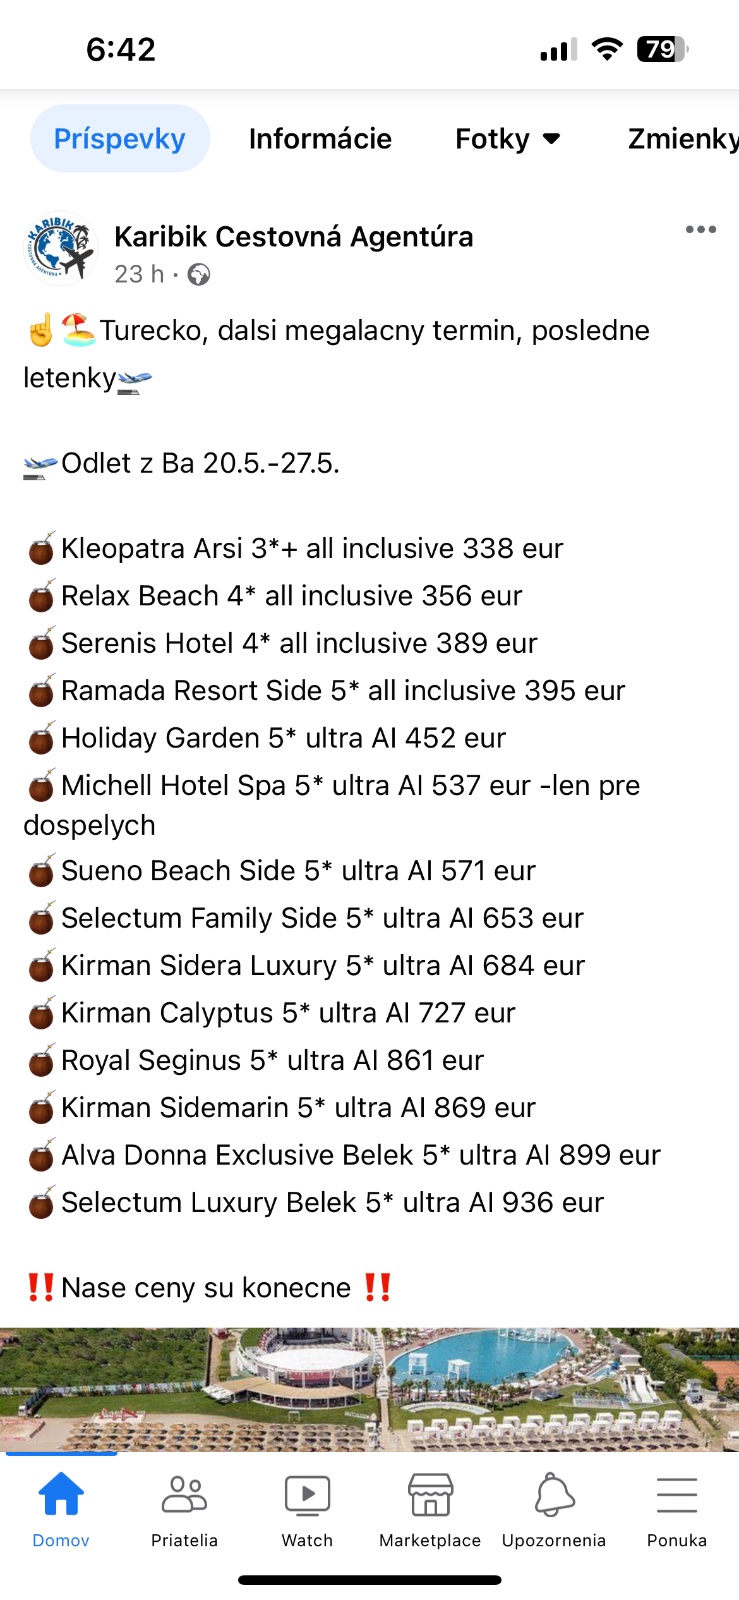Open Karibik Cestovná Agentúra page name
Viewport: 739px width, 1600px height.
(294, 237)
